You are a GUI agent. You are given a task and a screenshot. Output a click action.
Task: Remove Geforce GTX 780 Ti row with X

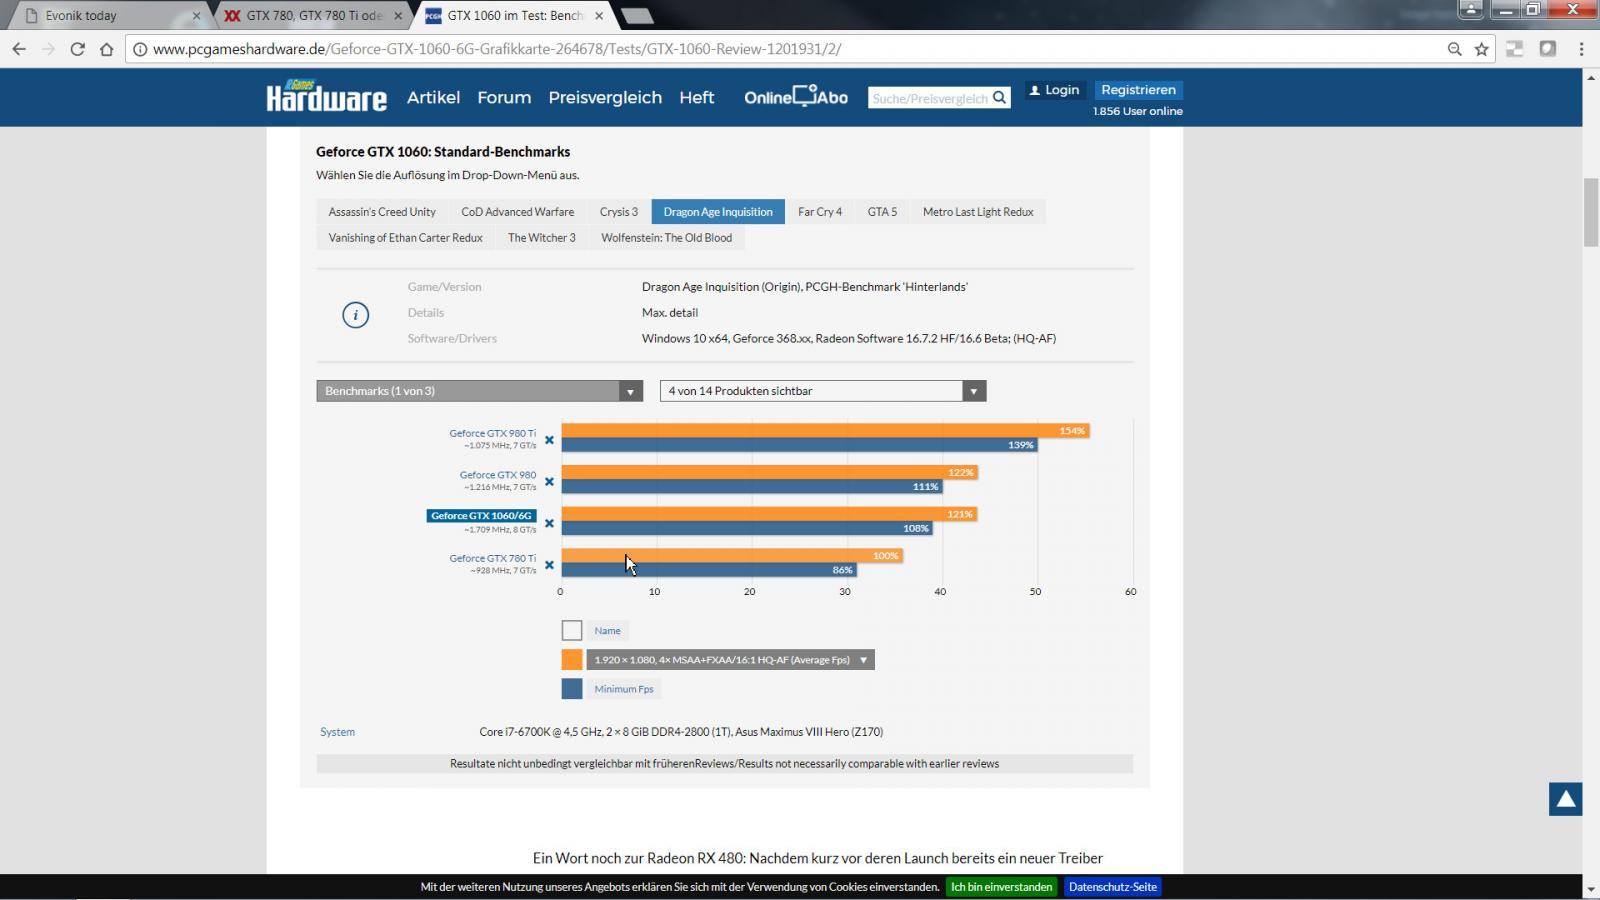point(549,565)
